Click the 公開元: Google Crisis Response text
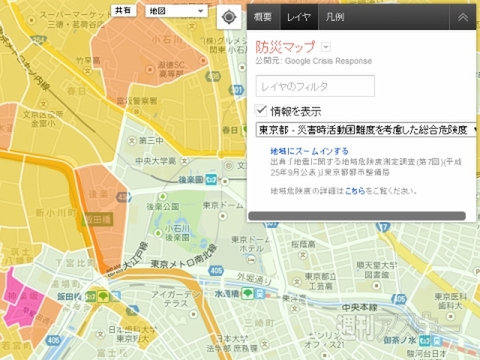 pos(314,61)
